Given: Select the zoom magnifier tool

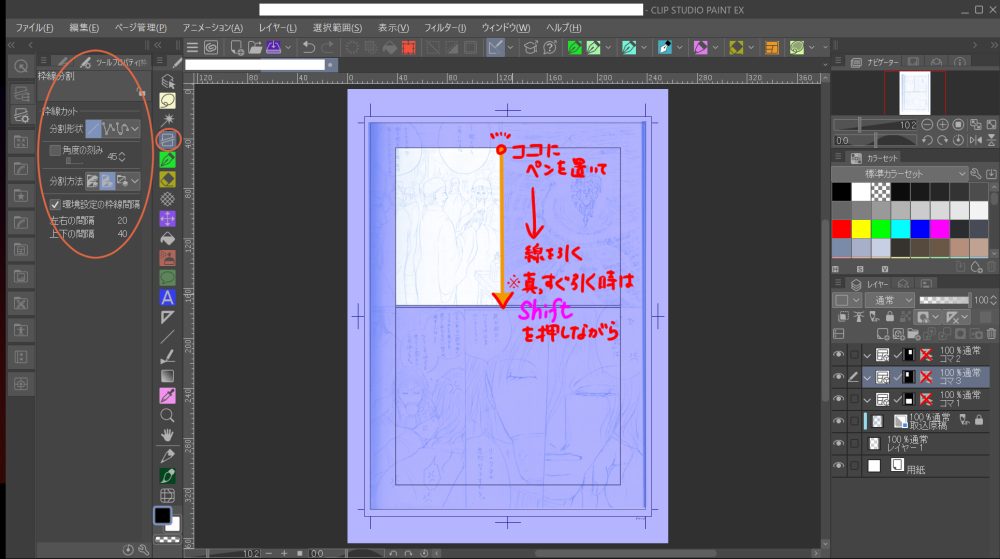Looking at the screenshot, I should 168,416.
